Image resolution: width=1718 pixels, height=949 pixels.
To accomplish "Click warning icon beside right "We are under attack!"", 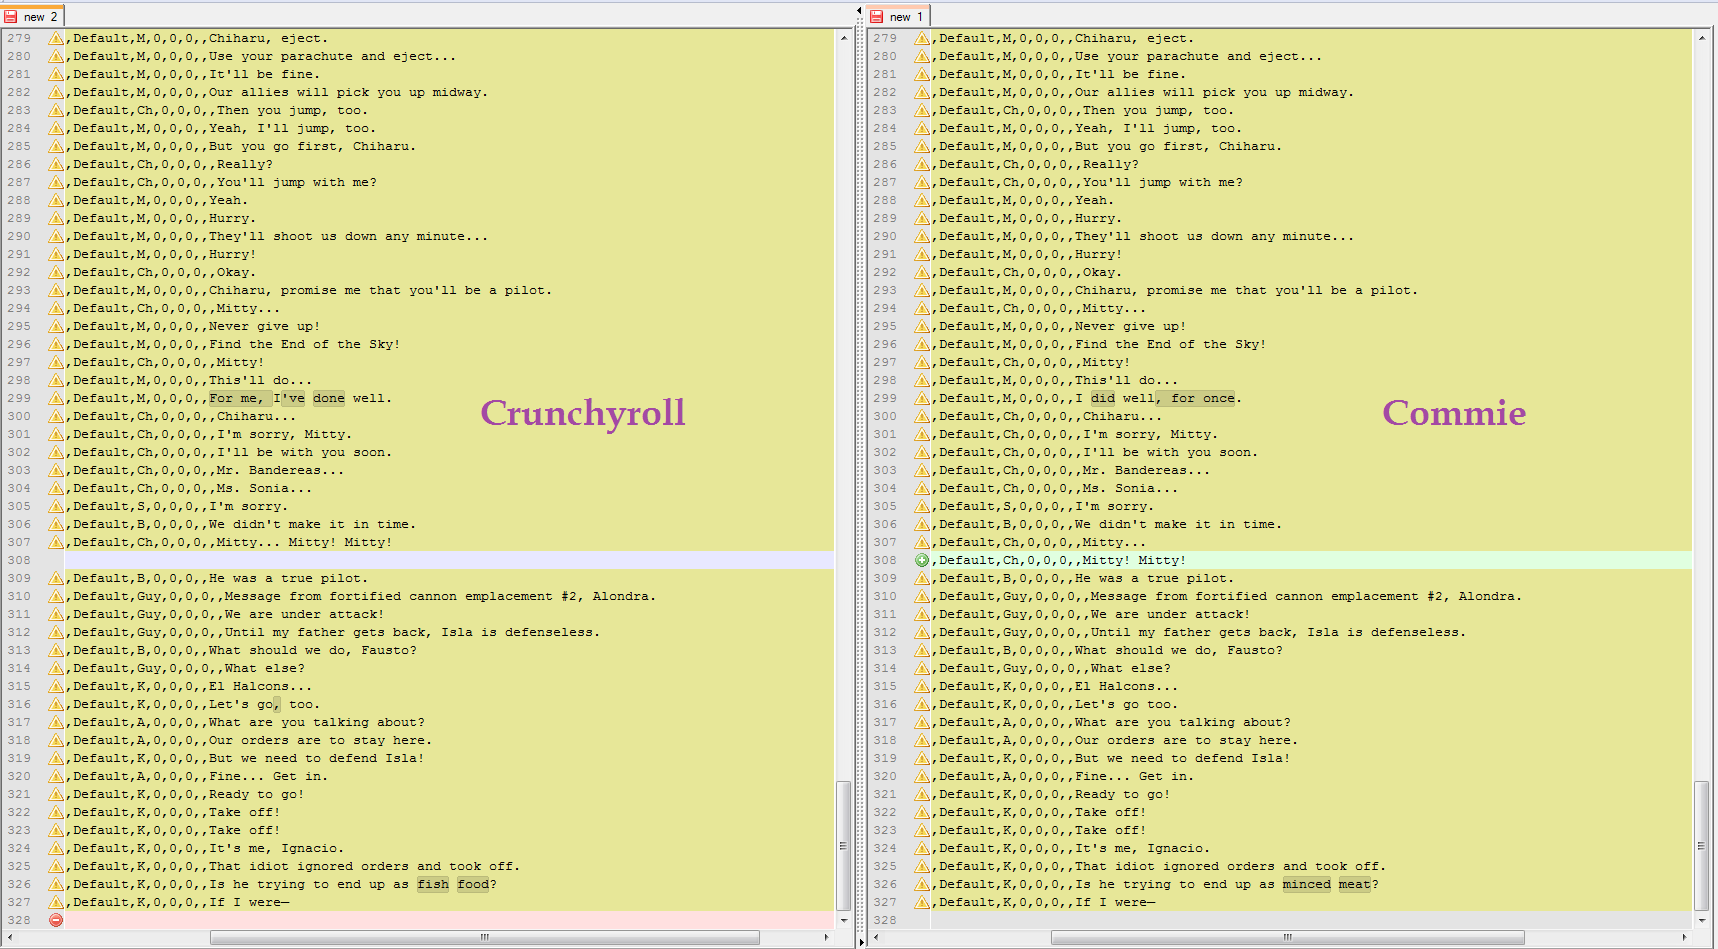I will pos(922,614).
